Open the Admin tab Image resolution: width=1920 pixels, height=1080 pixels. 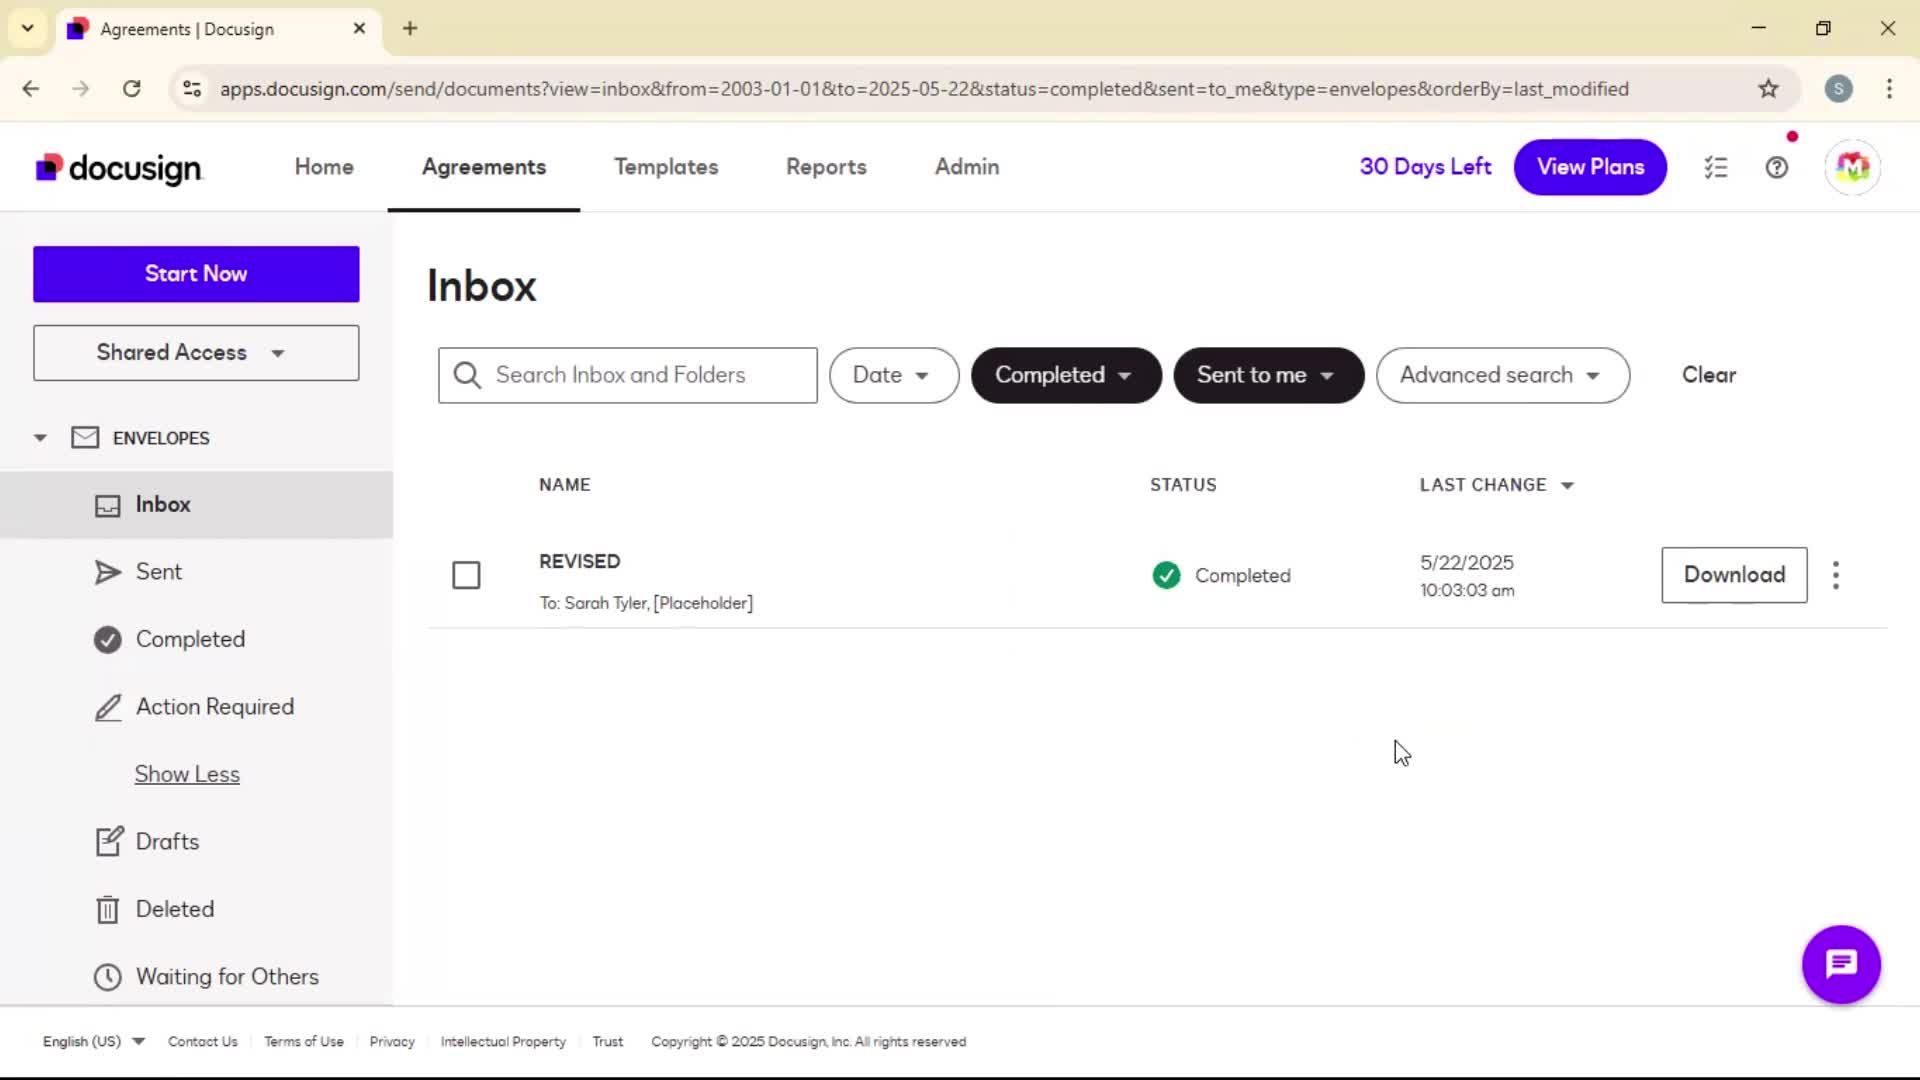click(x=967, y=167)
